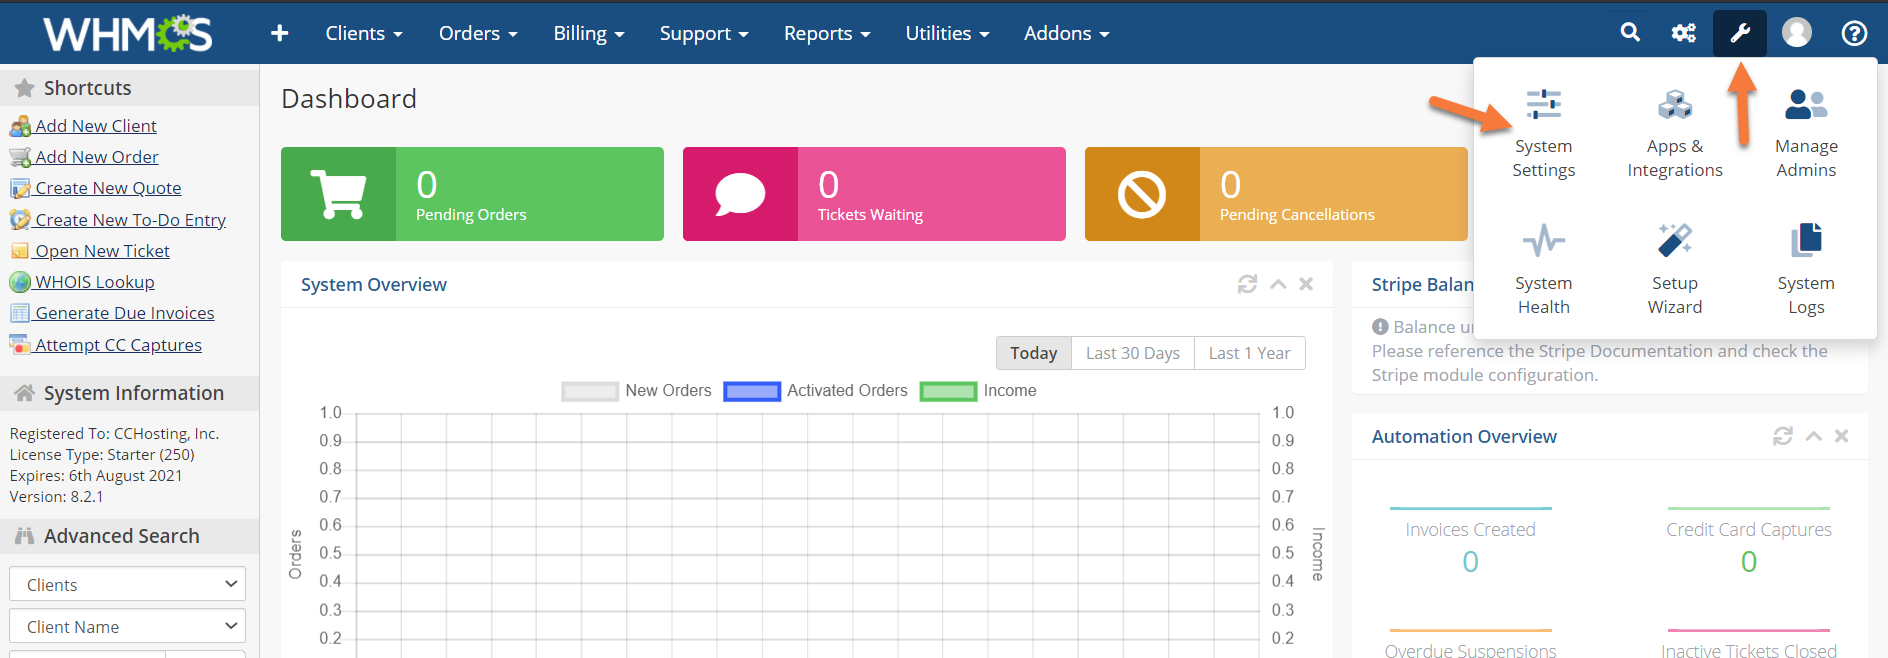Viewport: 1888px width, 658px height.
Task: Open the help question mark icon
Action: [x=1853, y=33]
